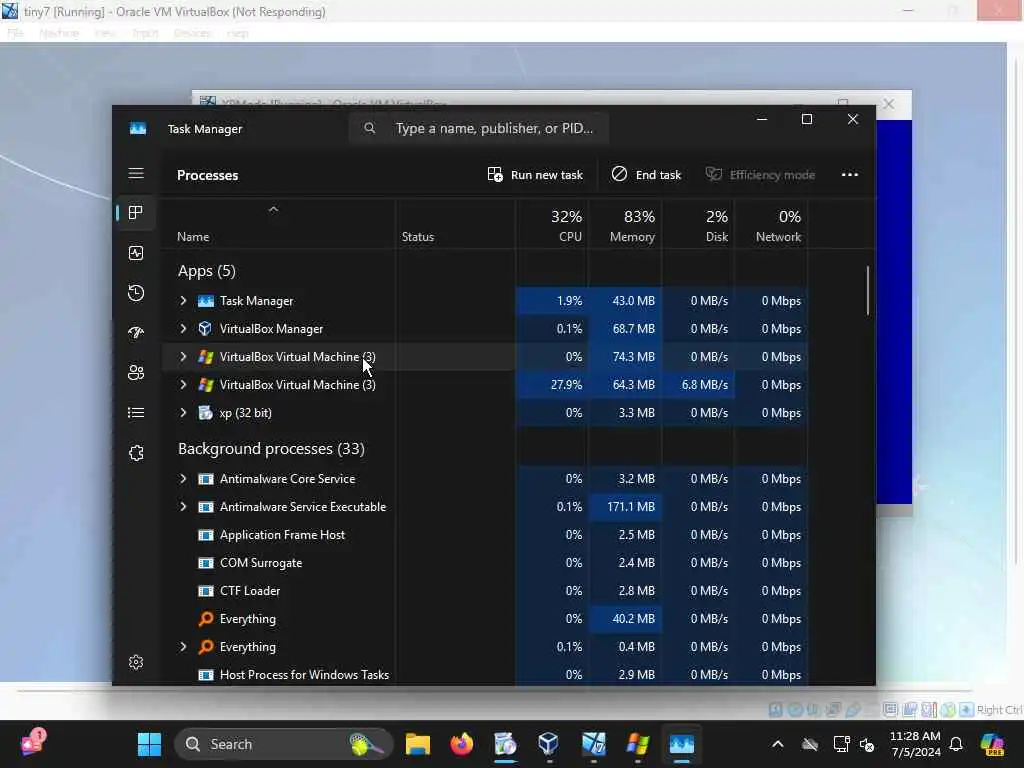Open the Machine menu in tiny7 VirtualBox window
1024x768 pixels.
[59, 33]
